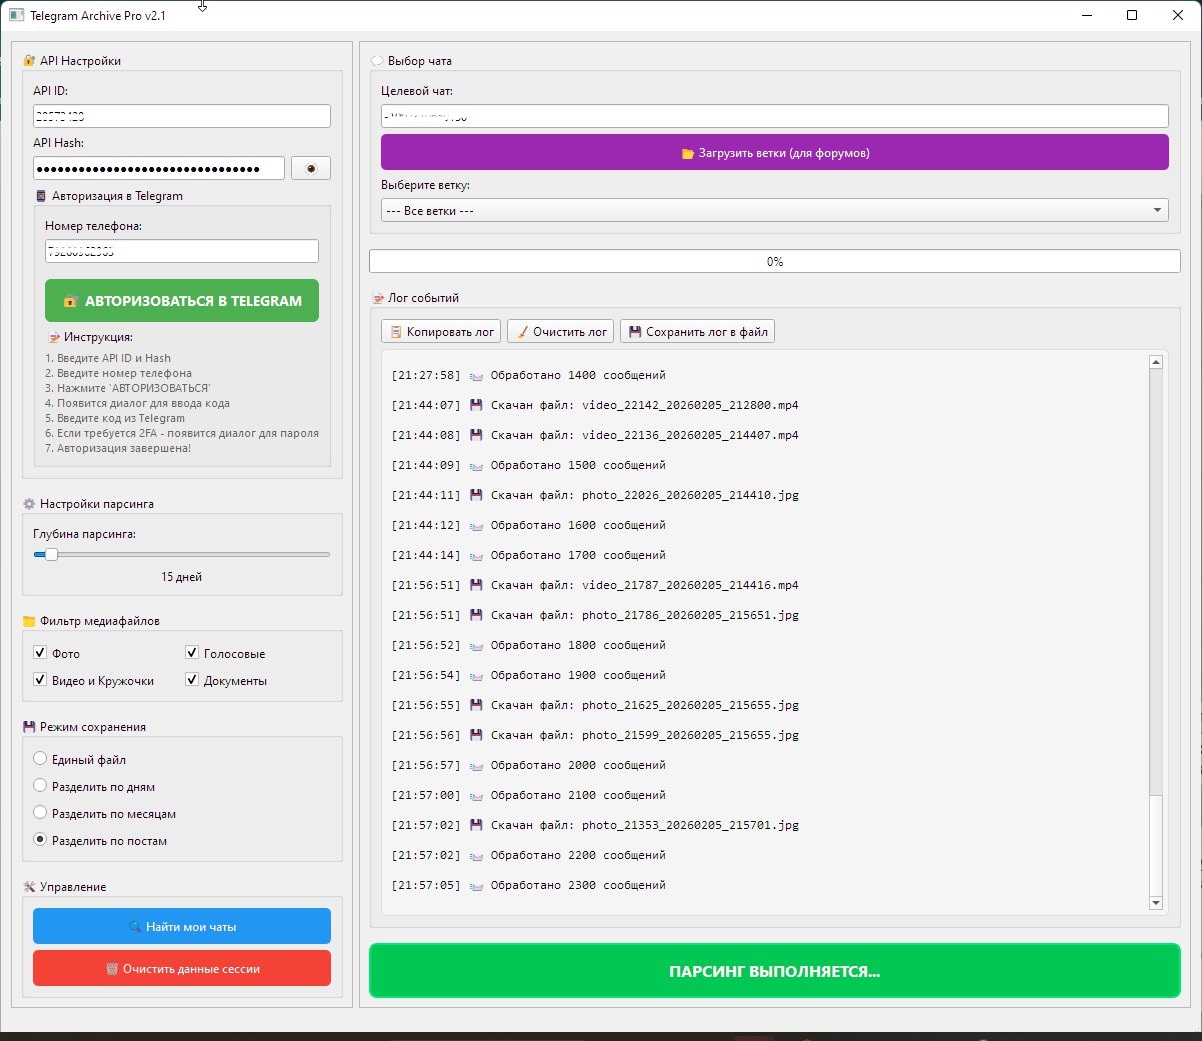Choose Разделить по месяцам option

point(40,813)
